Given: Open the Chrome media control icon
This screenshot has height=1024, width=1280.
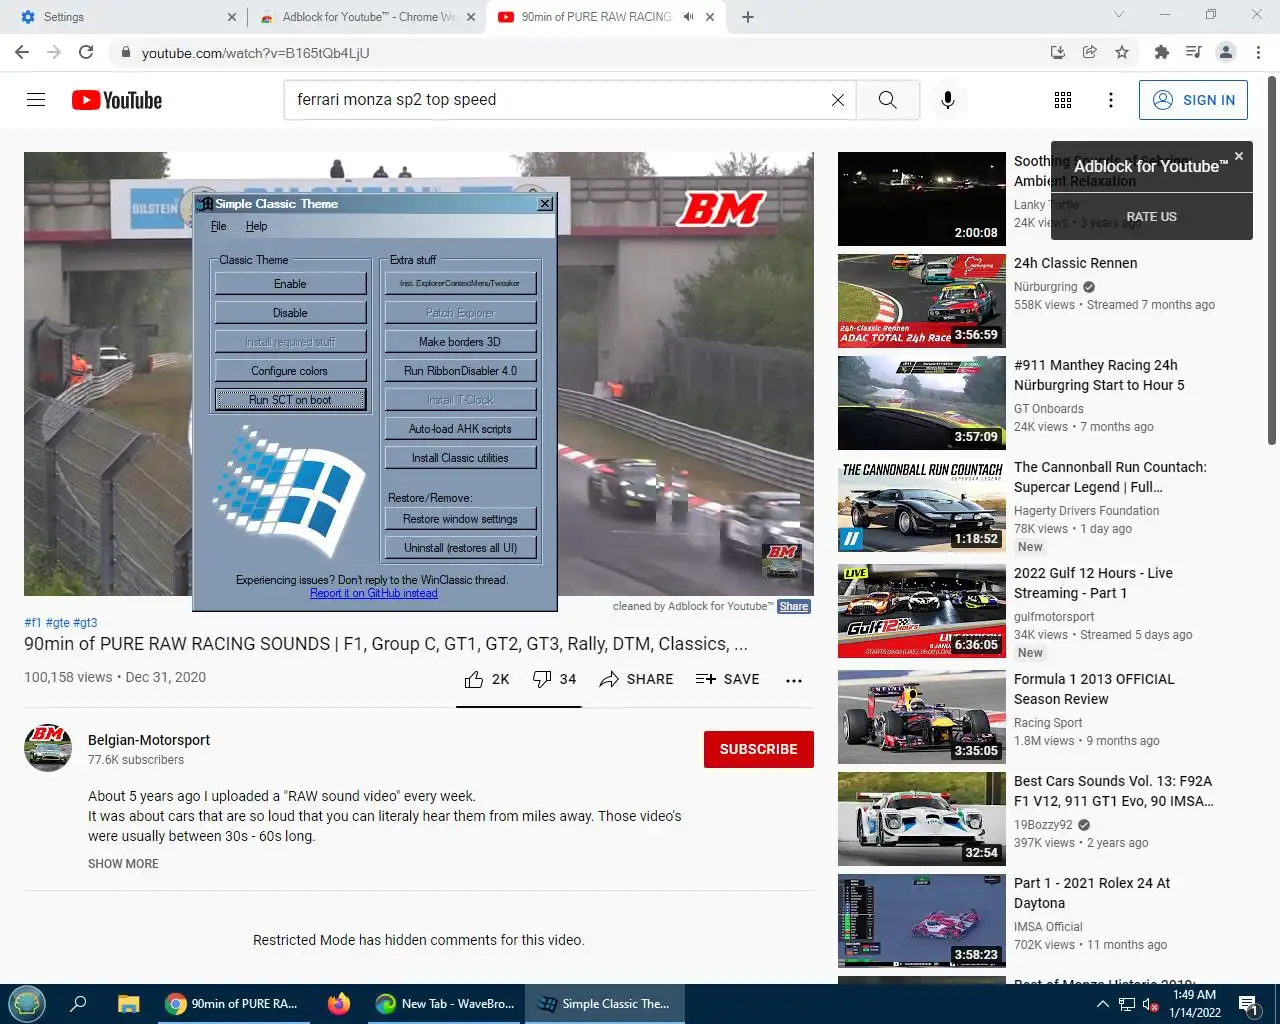Looking at the screenshot, I should [x=1193, y=52].
